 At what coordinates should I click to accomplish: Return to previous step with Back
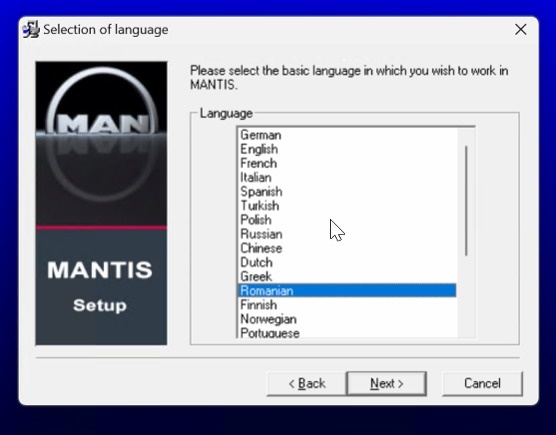tap(306, 384)
